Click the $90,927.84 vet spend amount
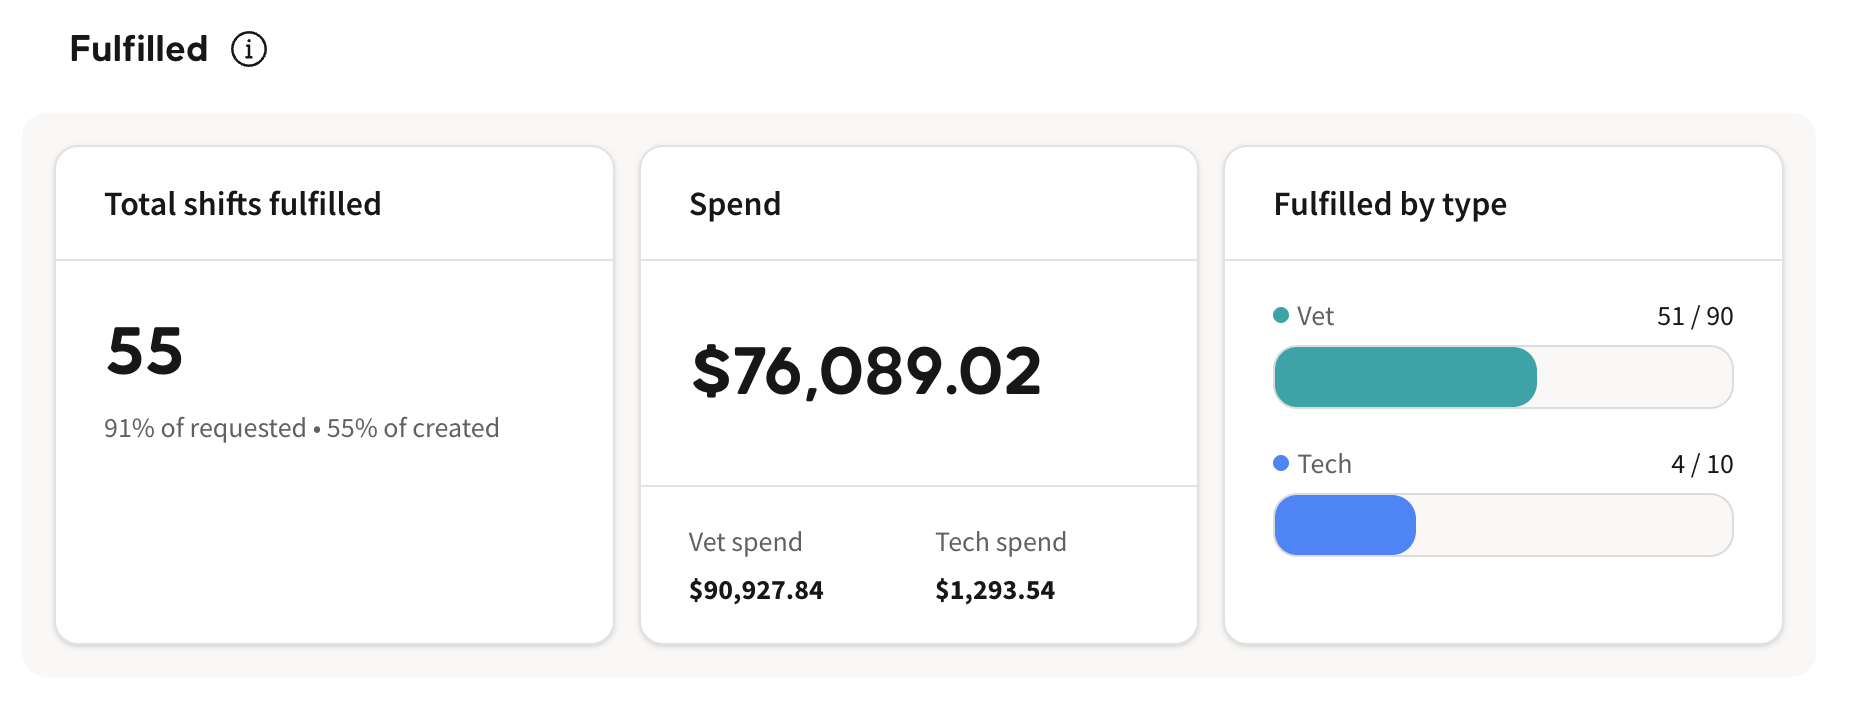The height and width of the screenshot is (708, 1868). click(756, 590)
